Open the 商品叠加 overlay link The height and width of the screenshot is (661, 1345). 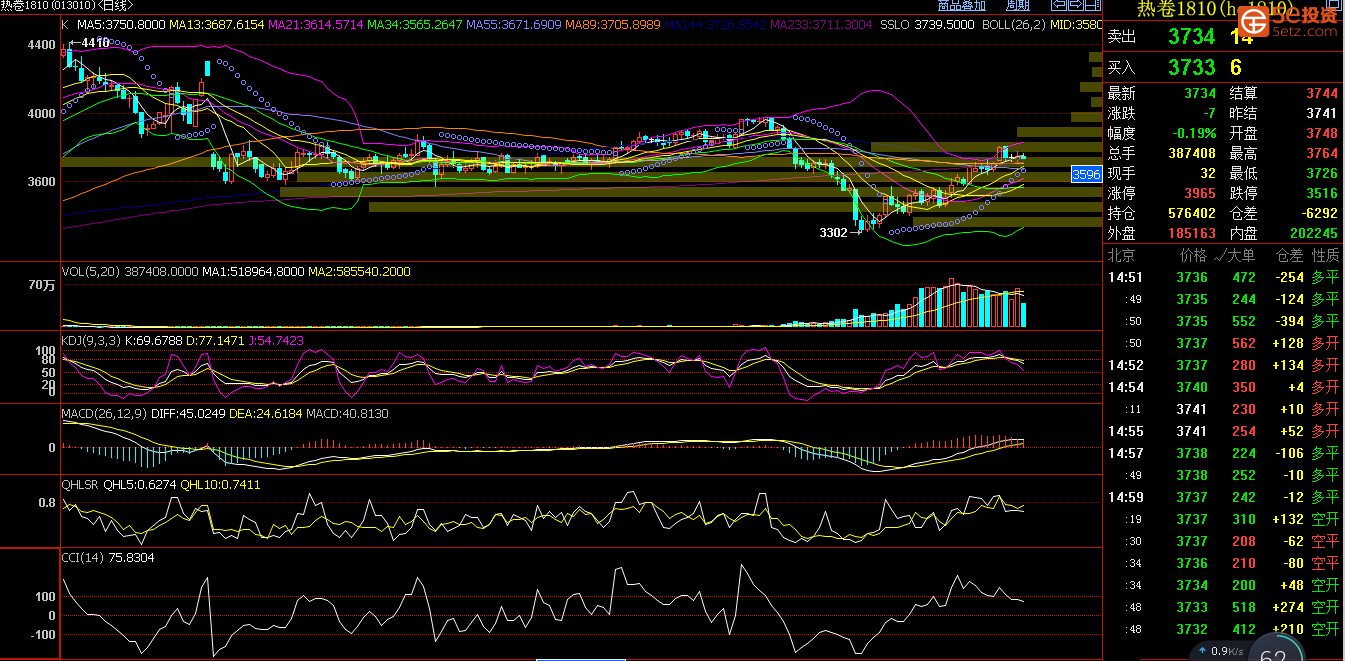pyautogui.click(x=961, y=5)
